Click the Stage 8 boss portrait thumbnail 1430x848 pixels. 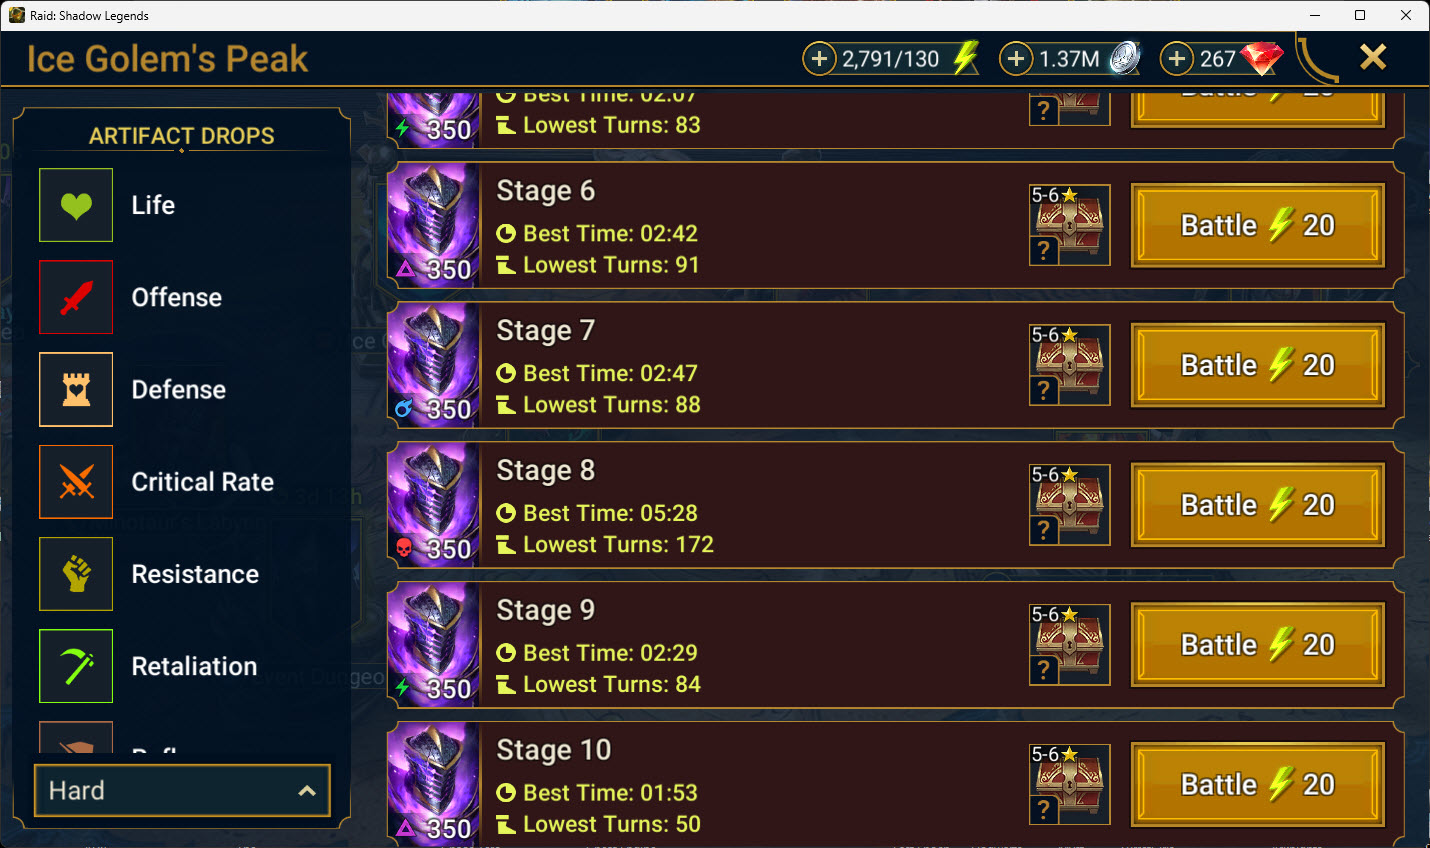[433, 505]
